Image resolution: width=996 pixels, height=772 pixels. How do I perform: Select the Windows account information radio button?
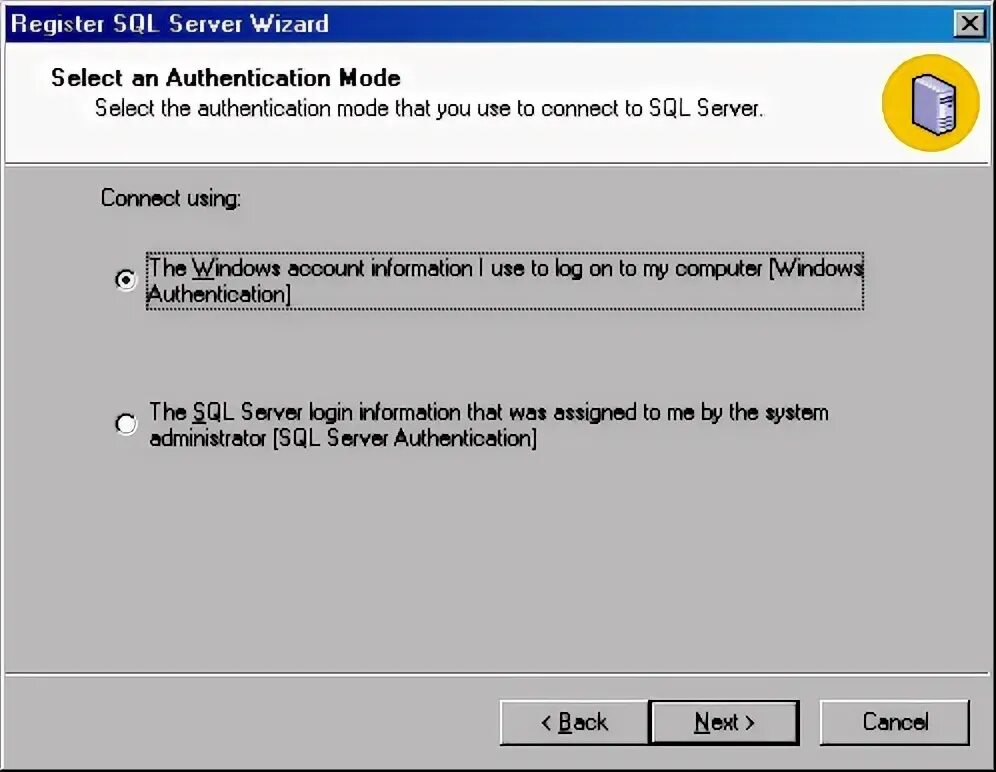point(126,281)
